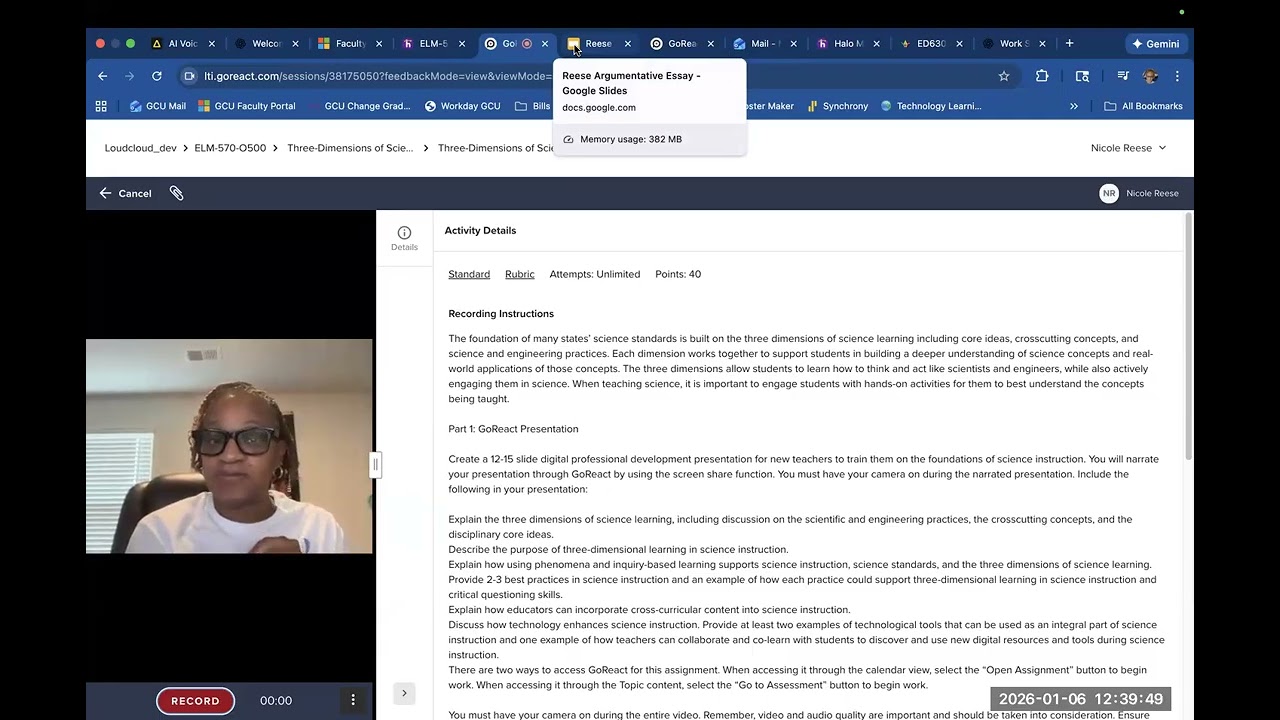Screen dimensions: 1280x720
Task: Click the ELM-570-O500 breadcrumb
Action: (x=230, y=148)
